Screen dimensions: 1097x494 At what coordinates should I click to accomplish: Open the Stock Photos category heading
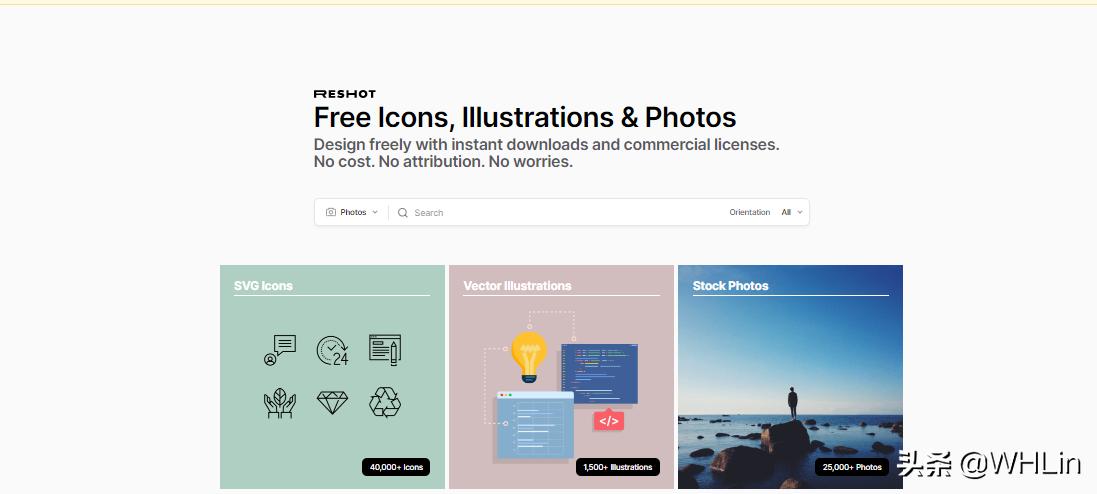pos(730,285)
